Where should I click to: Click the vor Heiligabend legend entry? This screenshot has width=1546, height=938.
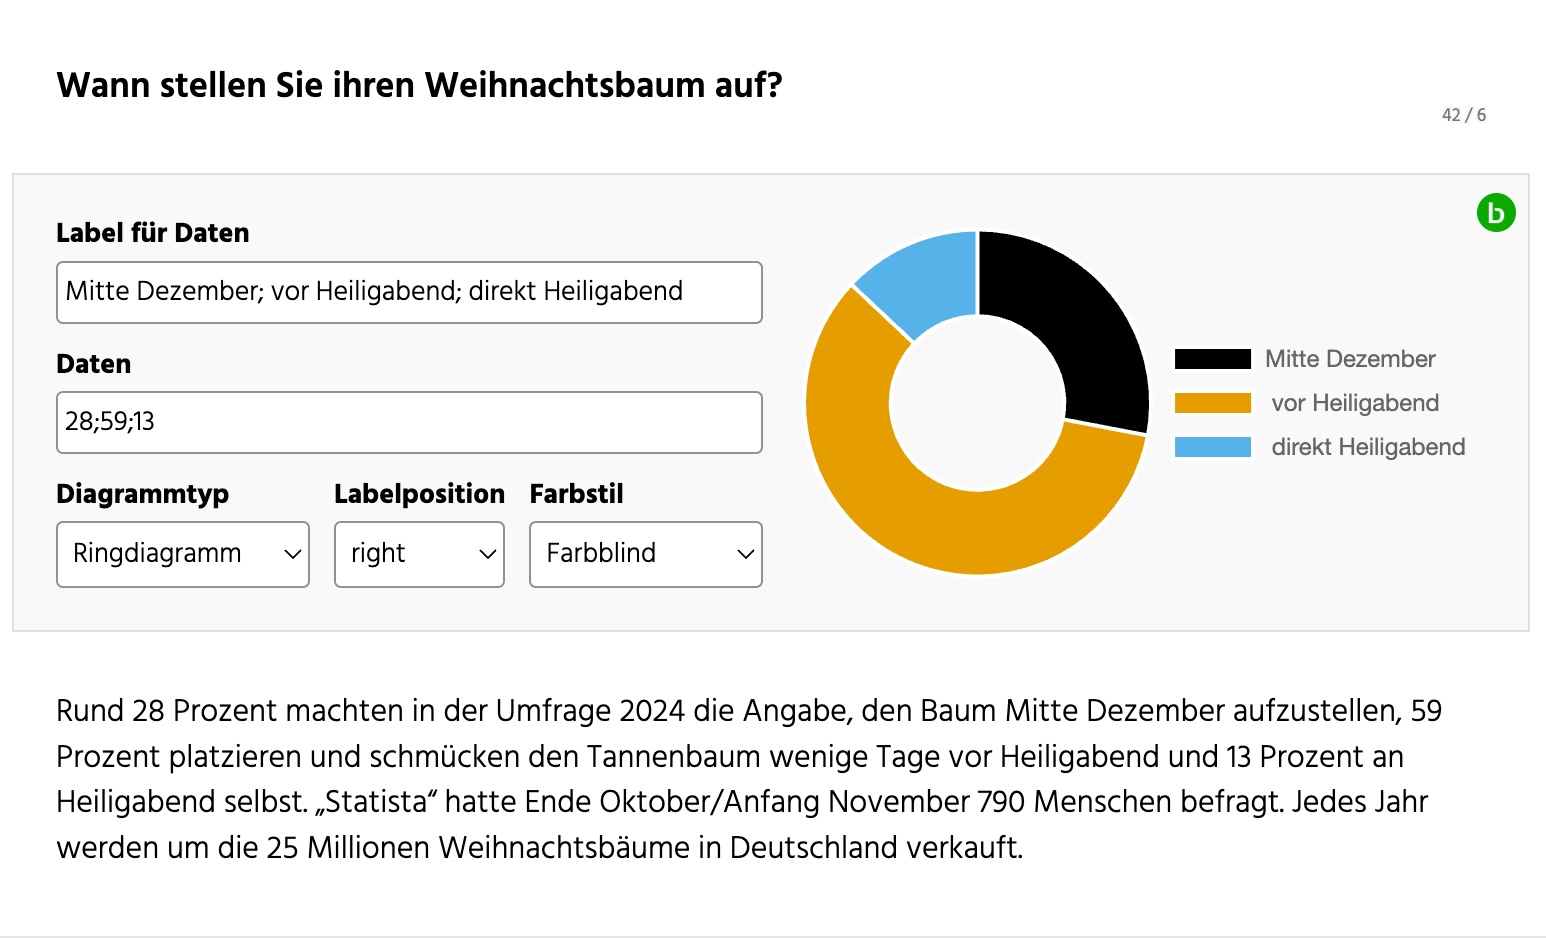(1355, 403)
